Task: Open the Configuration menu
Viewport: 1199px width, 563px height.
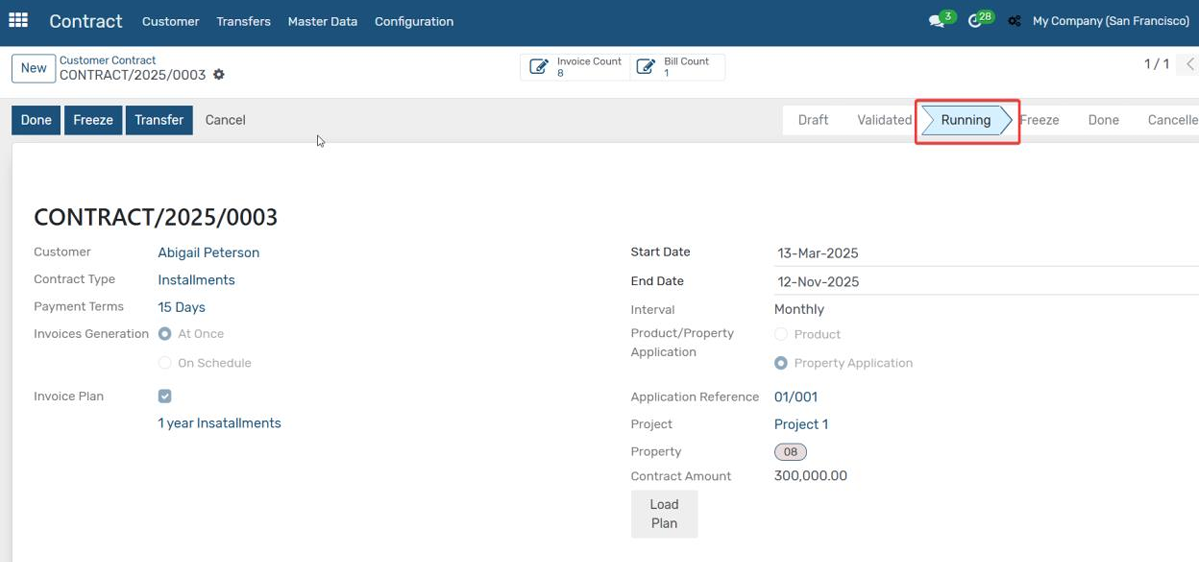Action: coord(414,21)
